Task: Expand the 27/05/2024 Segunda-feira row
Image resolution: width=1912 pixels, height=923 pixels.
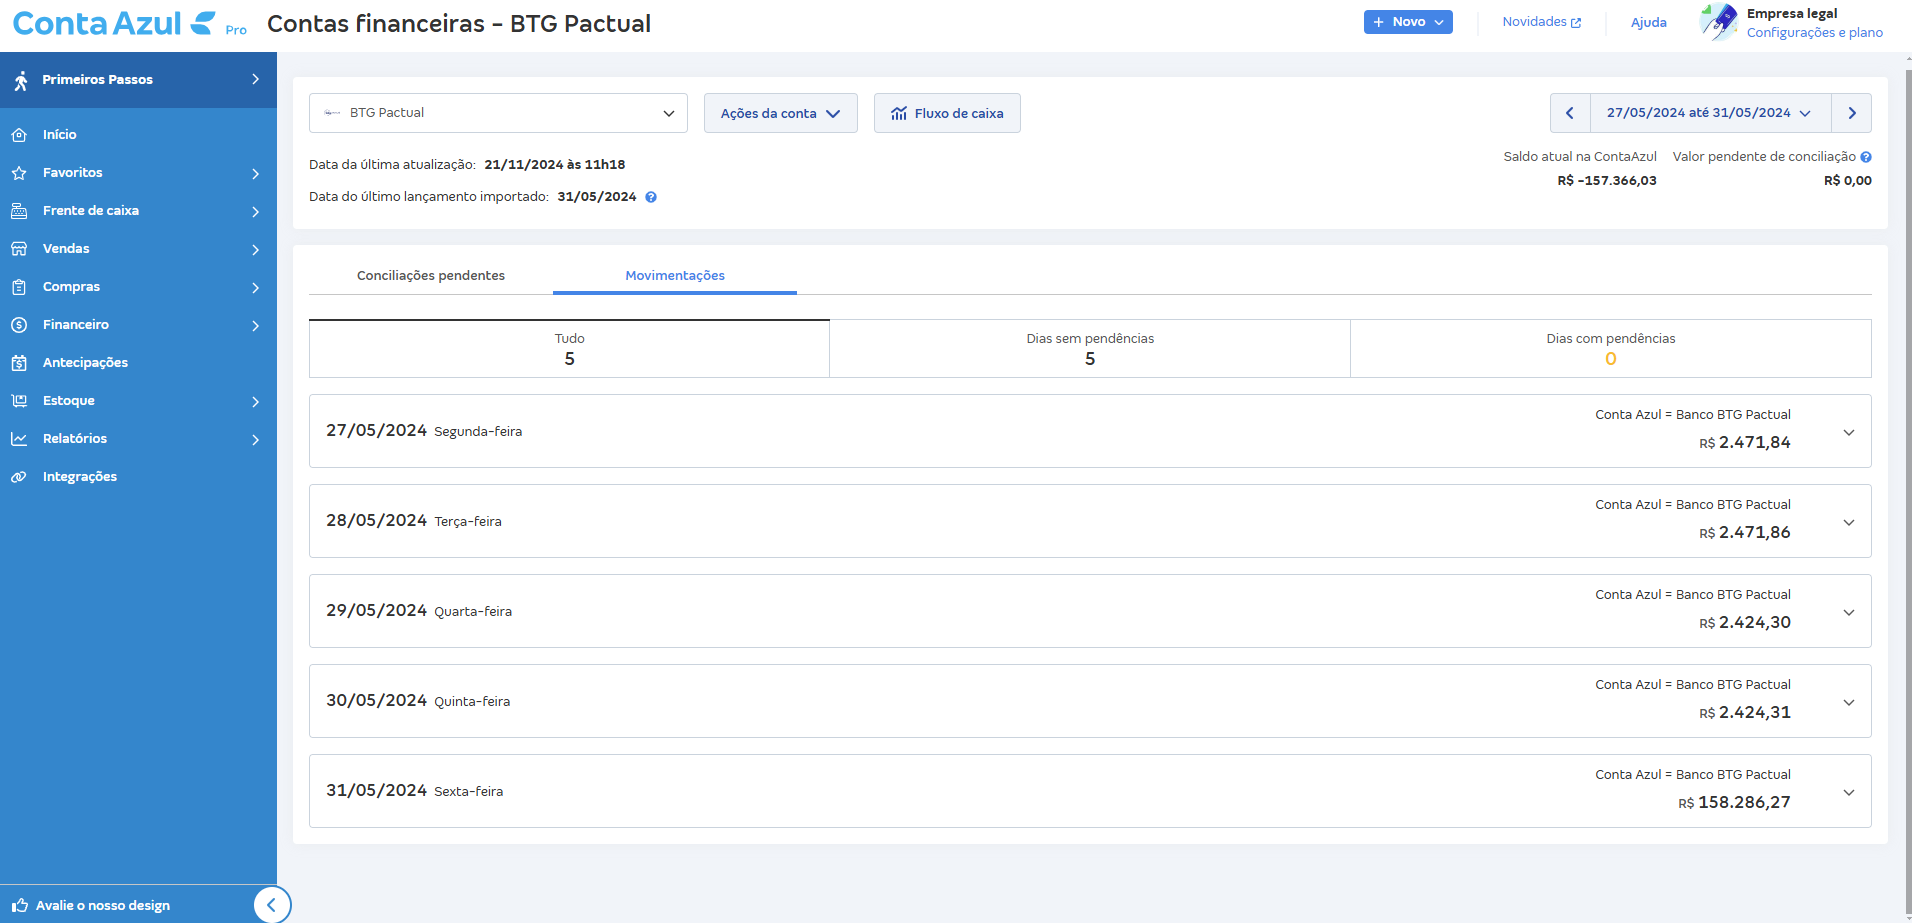Action: click(1848, 432)
